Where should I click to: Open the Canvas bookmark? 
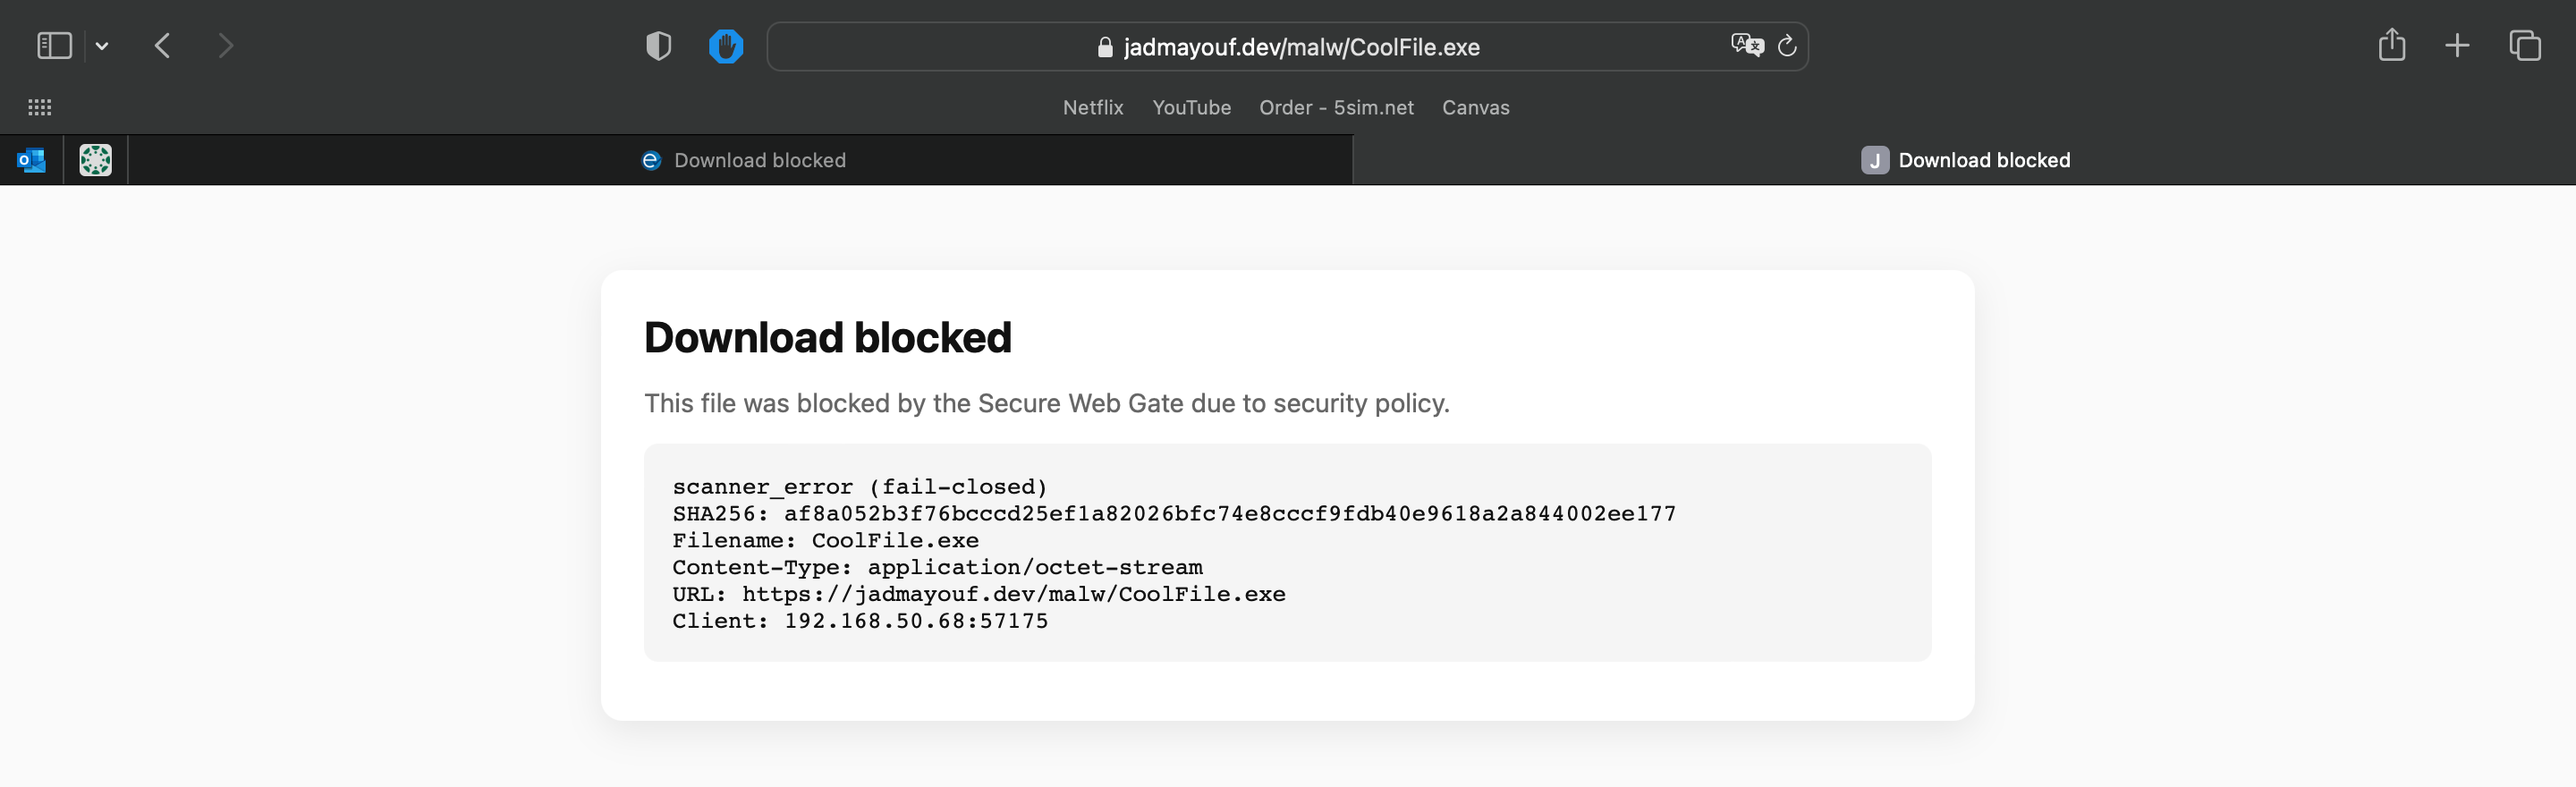(x=1475, y=107)
